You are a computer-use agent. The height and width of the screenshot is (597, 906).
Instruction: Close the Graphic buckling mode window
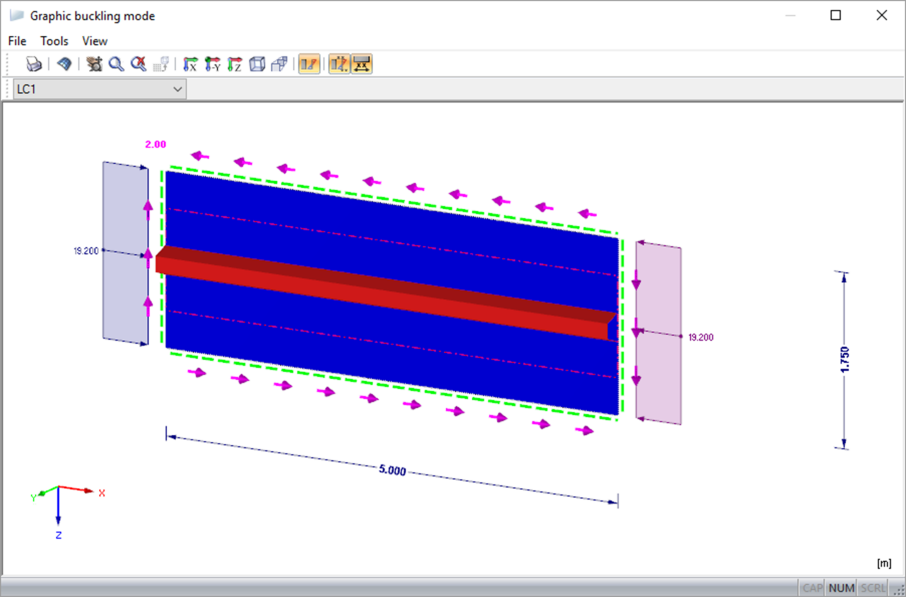coord(881,15)
